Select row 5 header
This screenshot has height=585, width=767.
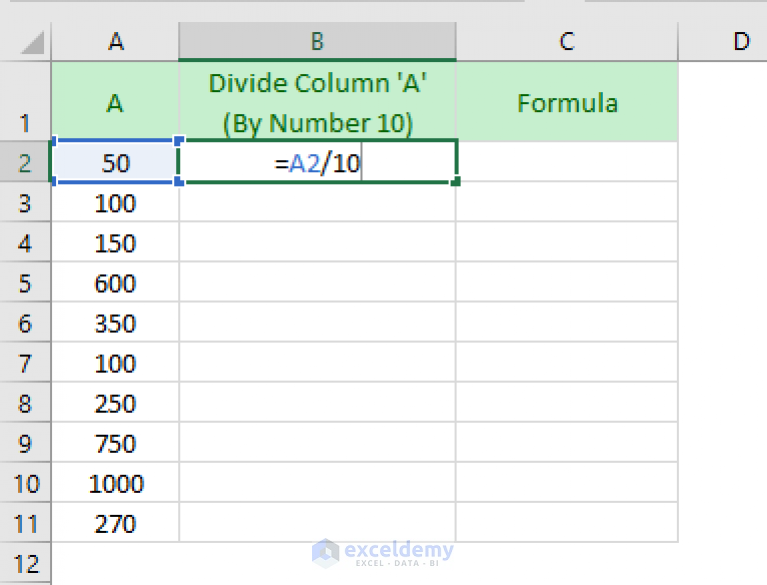[x=25, y=282]
